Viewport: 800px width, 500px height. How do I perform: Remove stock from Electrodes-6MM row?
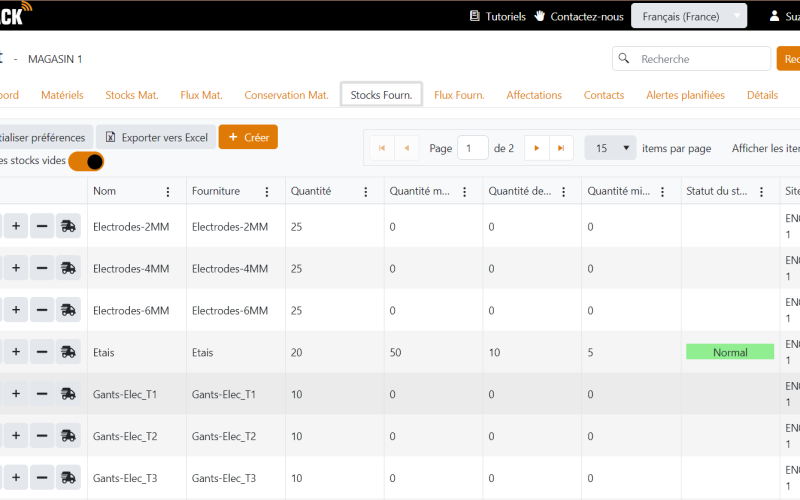pos(42,310)
